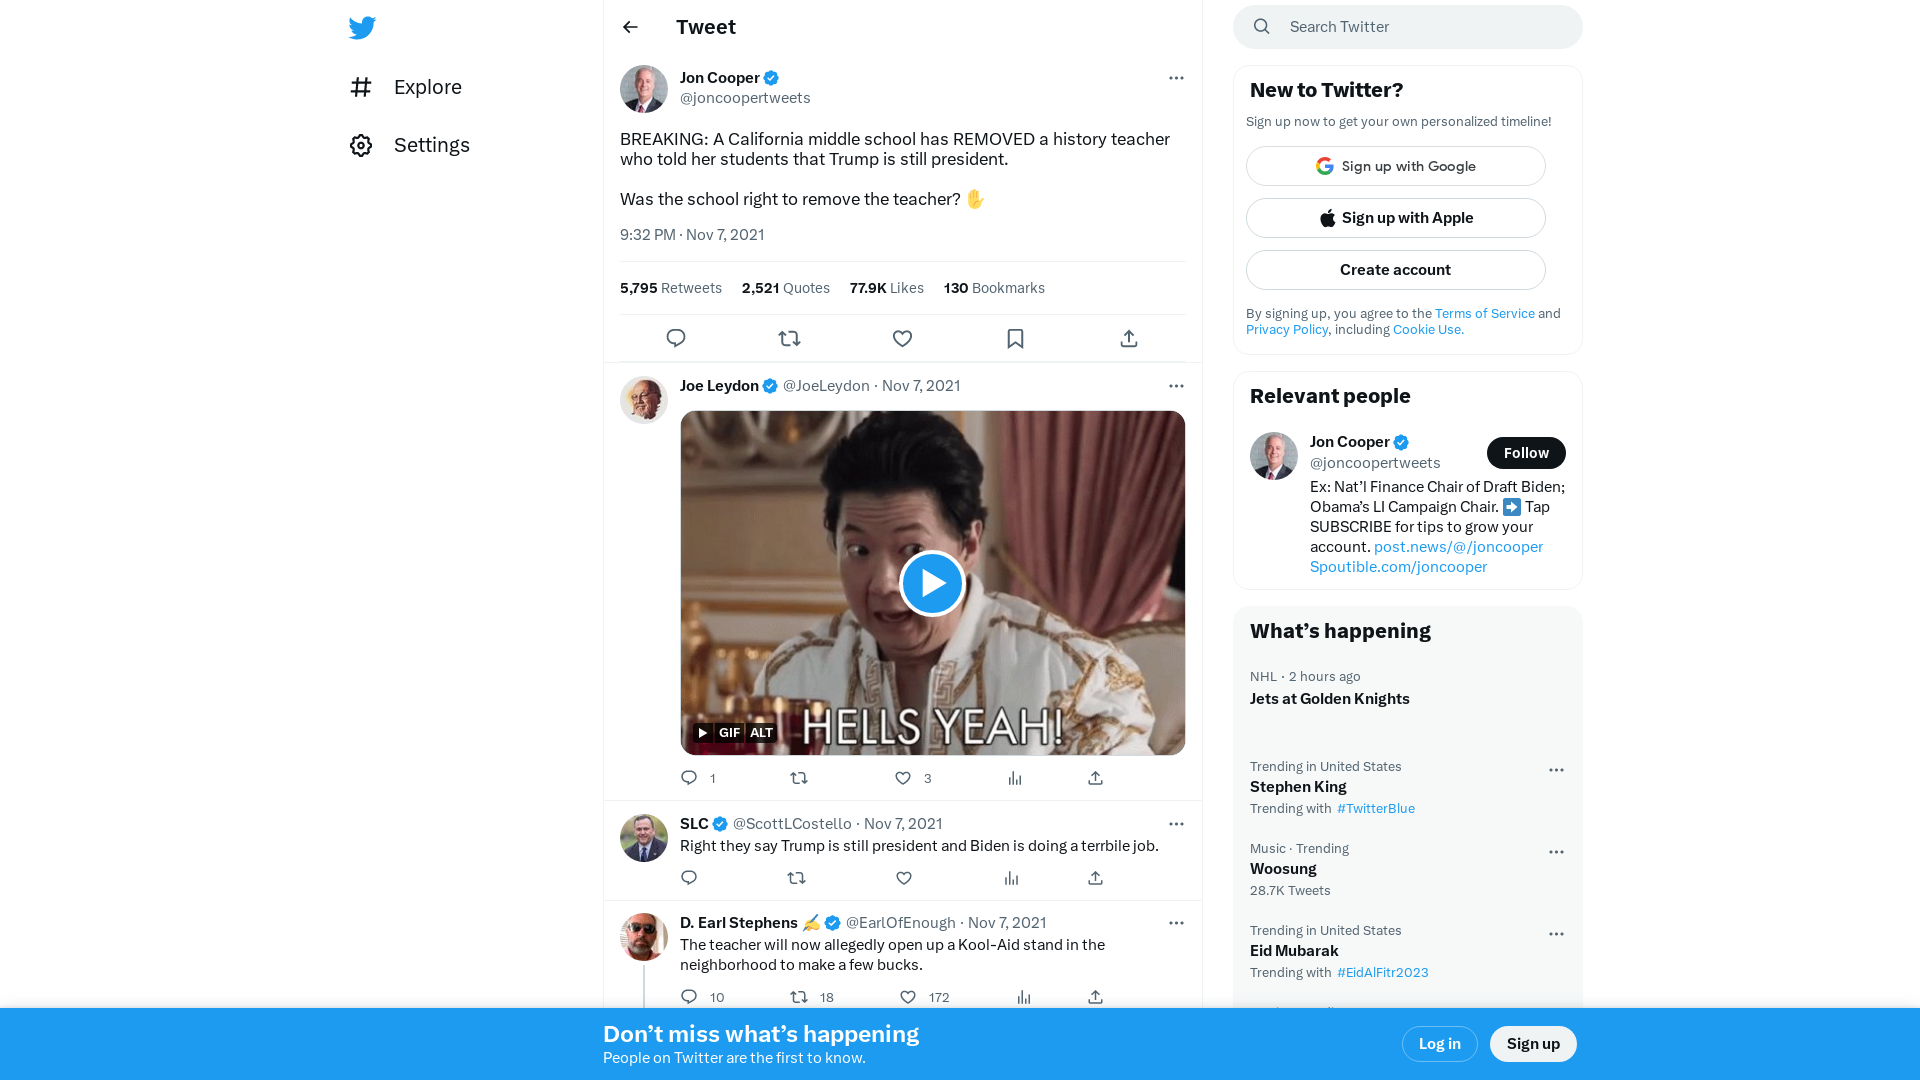Click the Twitter bird logo
The image size is (1920, 1080).
(x=362, y=28)
